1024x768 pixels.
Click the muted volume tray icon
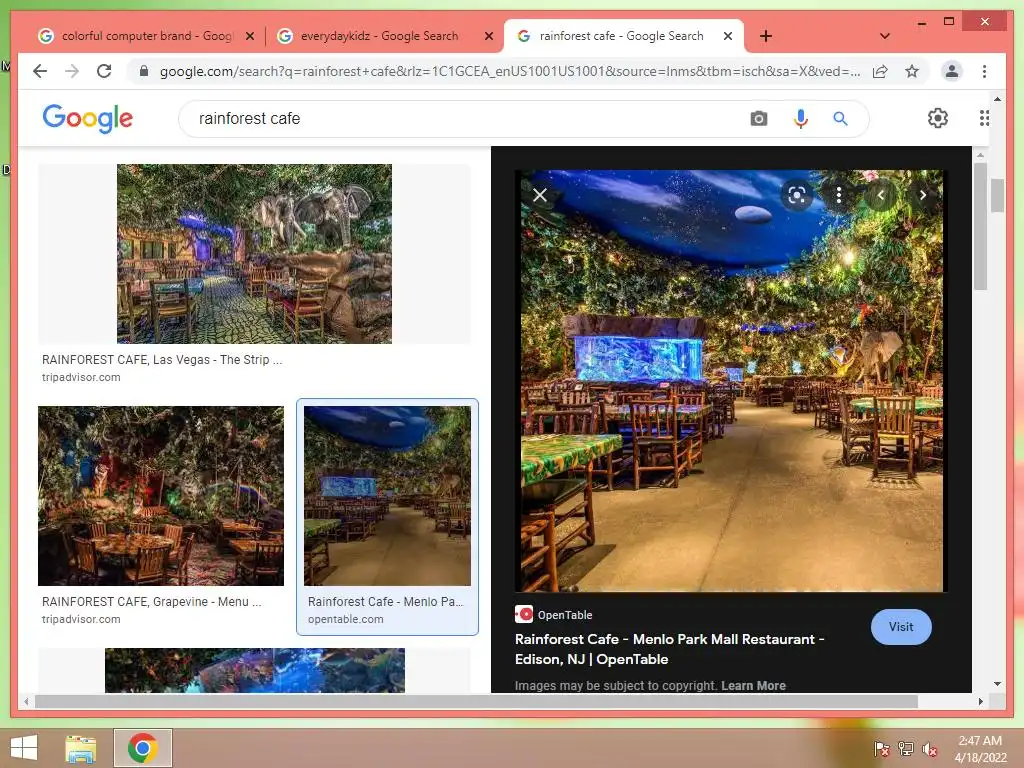(x=930, y=749)
